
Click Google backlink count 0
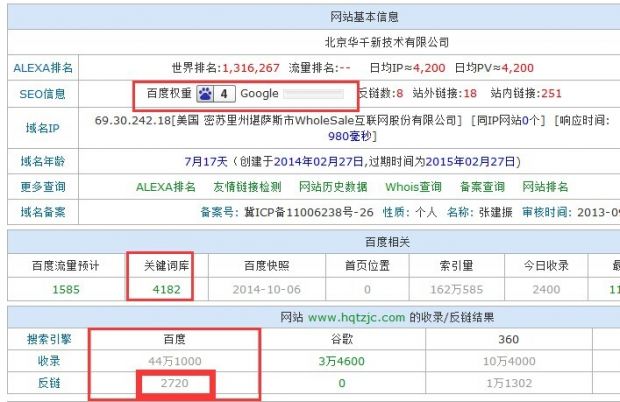click(342, 383)
